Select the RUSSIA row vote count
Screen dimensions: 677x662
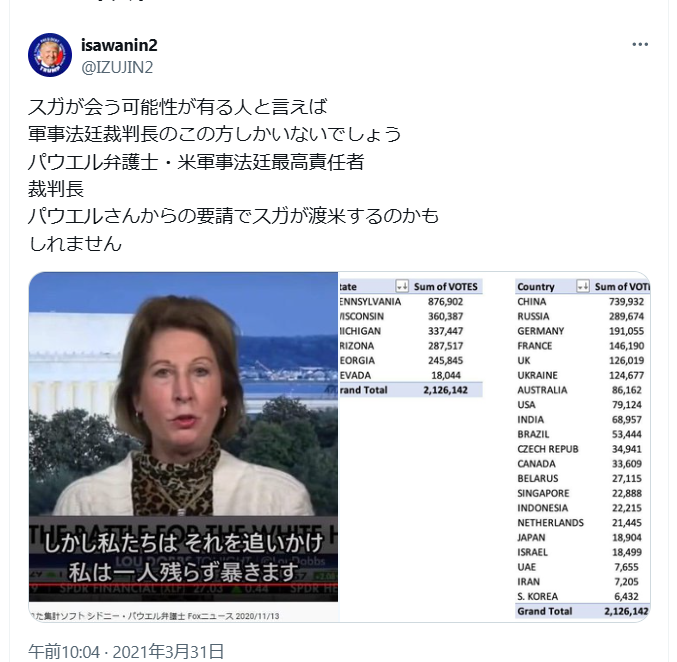[x=626, y=316]
